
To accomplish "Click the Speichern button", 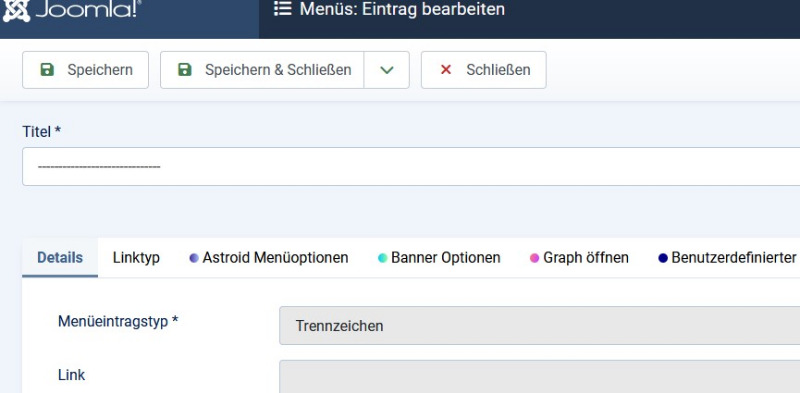I will click(85, 70).
